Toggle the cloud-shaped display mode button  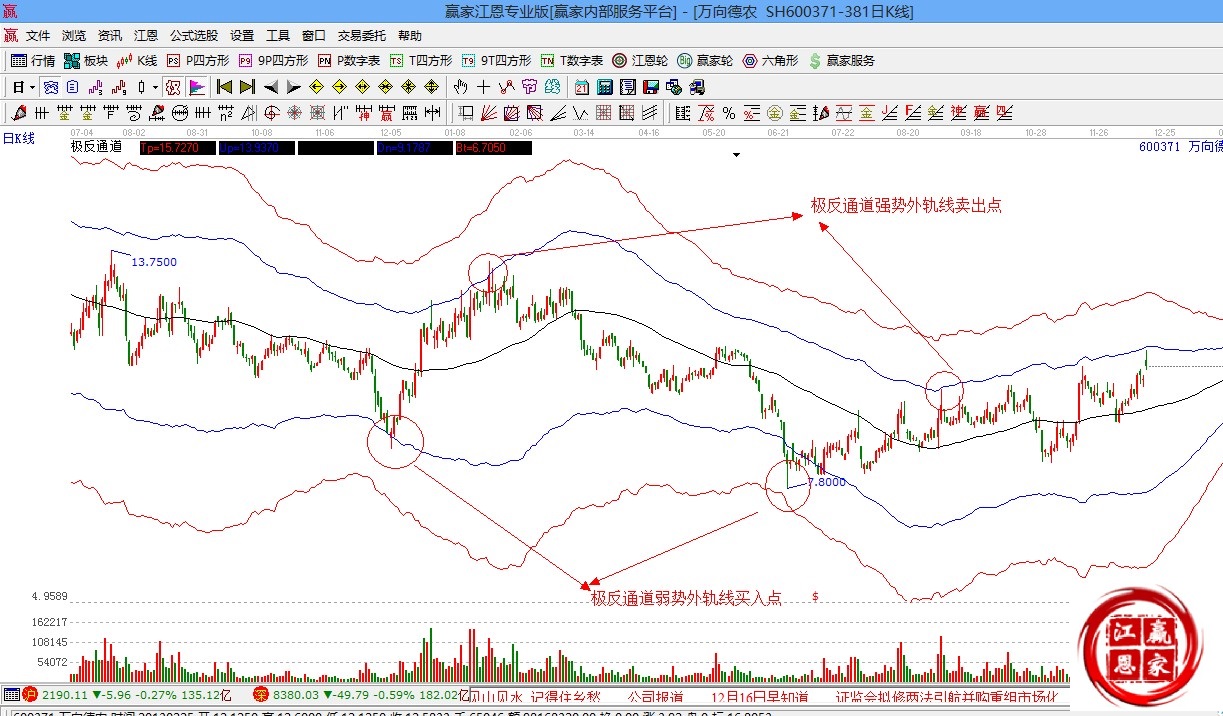(49, 87)
